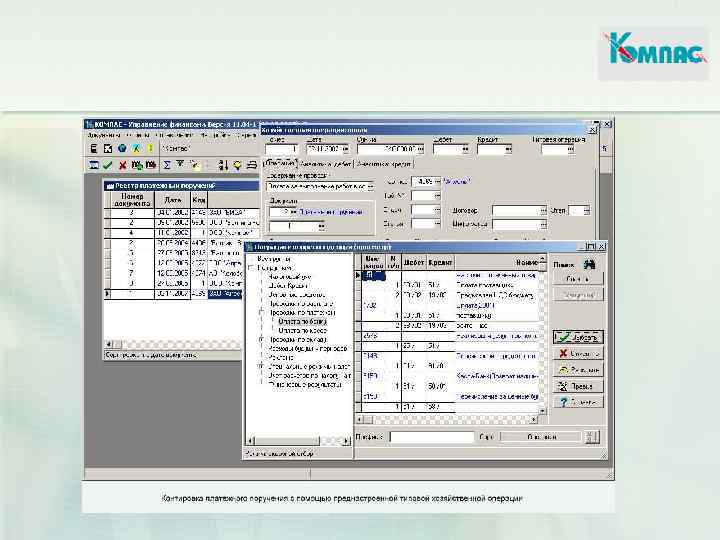Select Оплата по банку in the tree
This screenshot has height=540, width=720.
point(302,322)
